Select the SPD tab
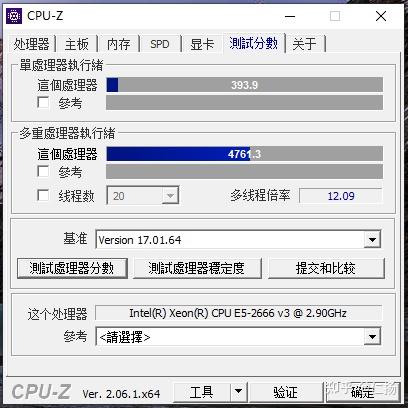Image resolution: width=408 pixels, height=408 pixels. coord(160,44)
